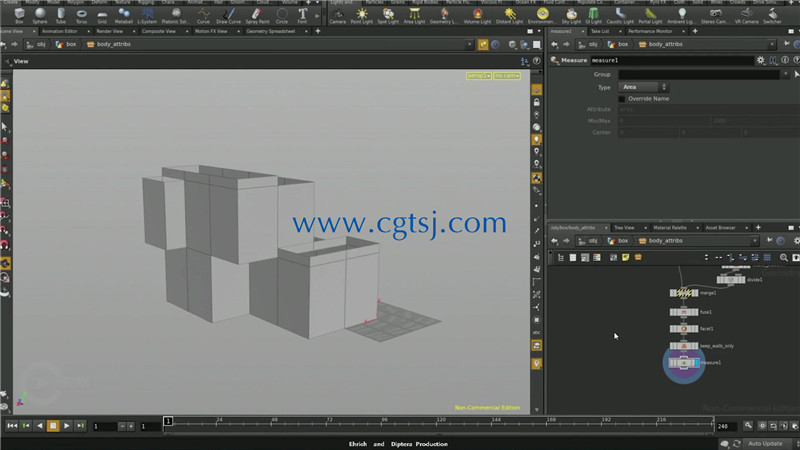800x450 pixels.
Task: Expand the create shelf overflow arrow
Action: 317,16
